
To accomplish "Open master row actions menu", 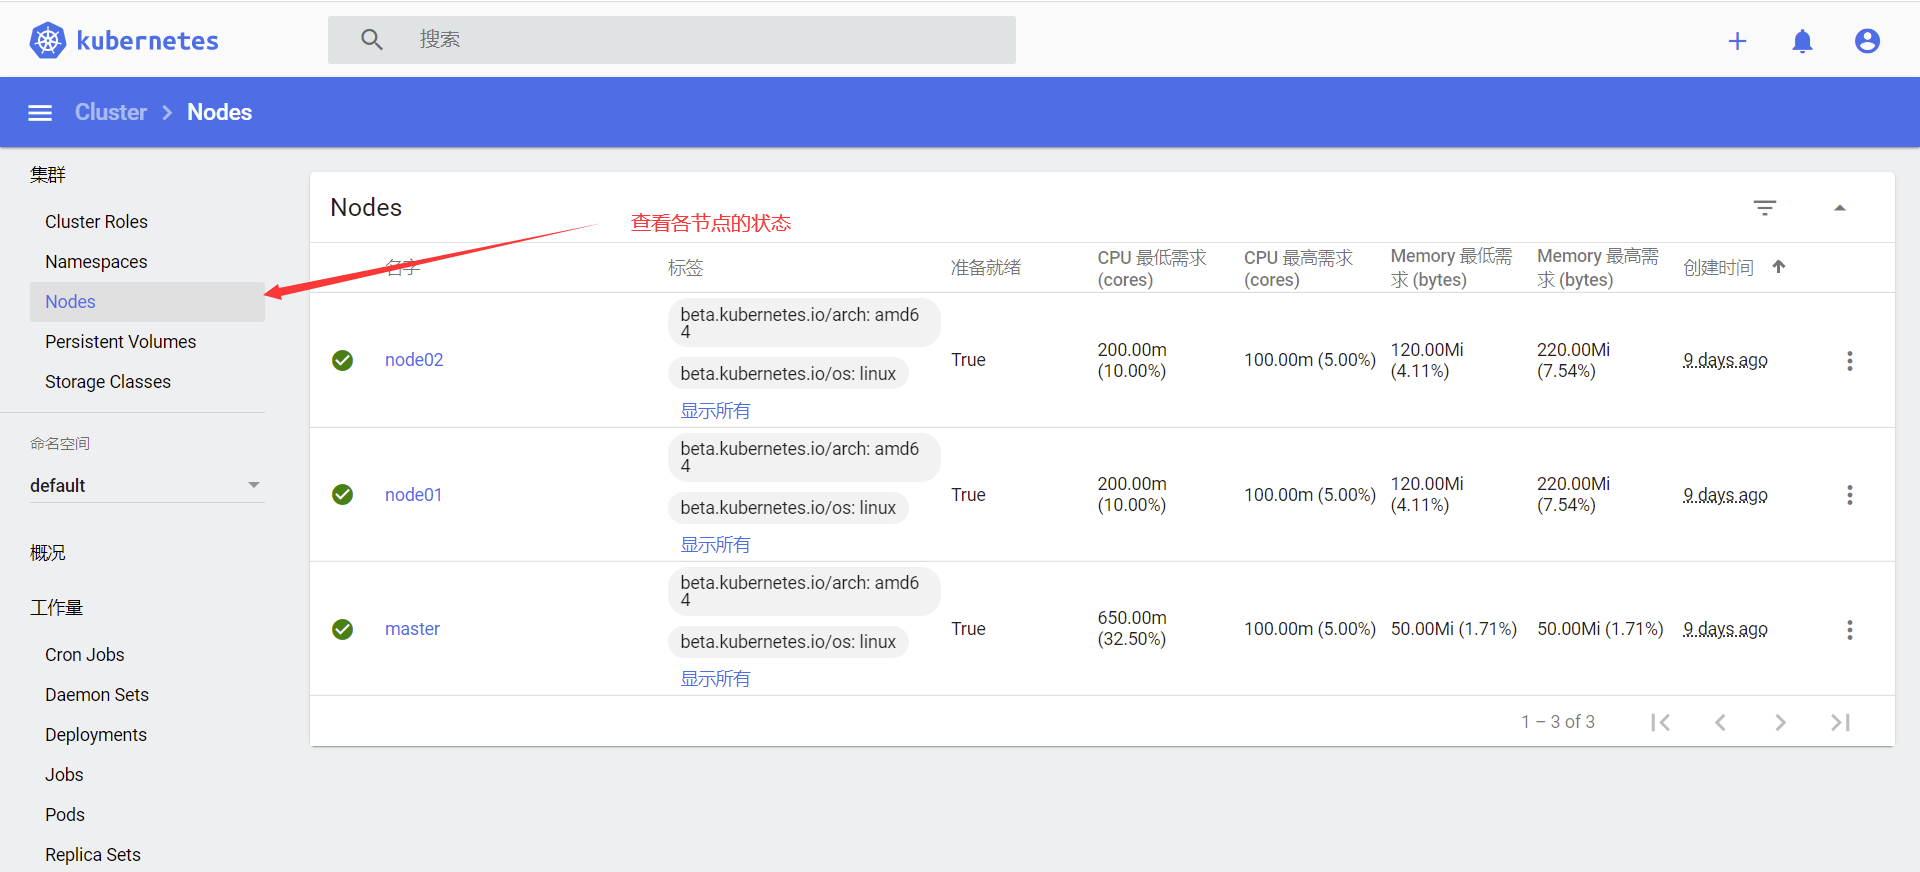I will [x=1850, y=630].
